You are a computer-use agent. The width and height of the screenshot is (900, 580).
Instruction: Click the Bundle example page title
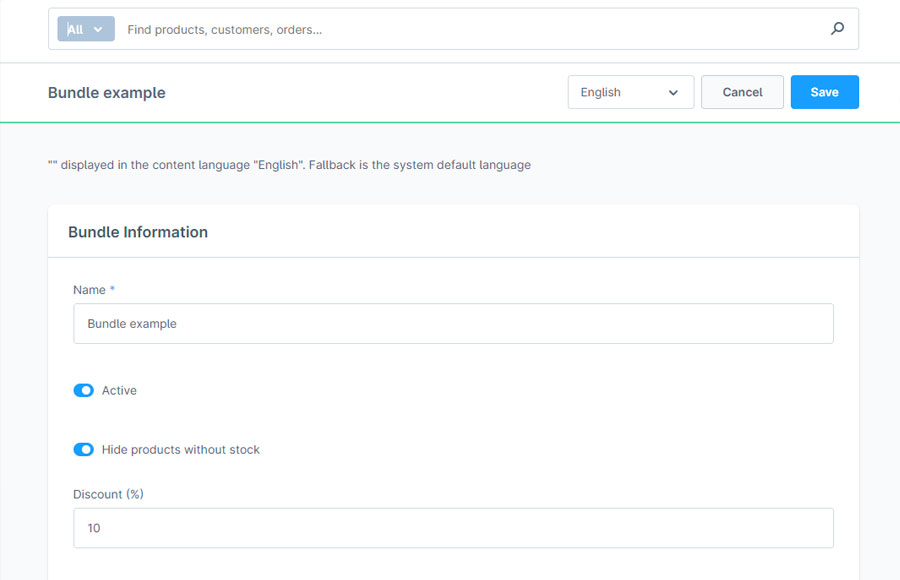pyautogui.click(x=106, y=92)
